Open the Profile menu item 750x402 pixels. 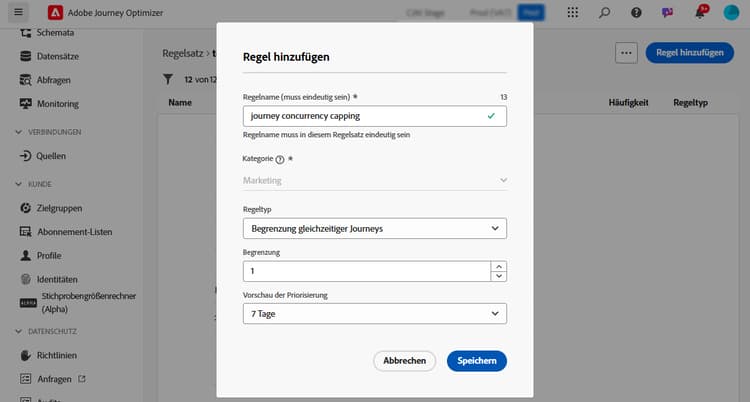tap(49, 255)
